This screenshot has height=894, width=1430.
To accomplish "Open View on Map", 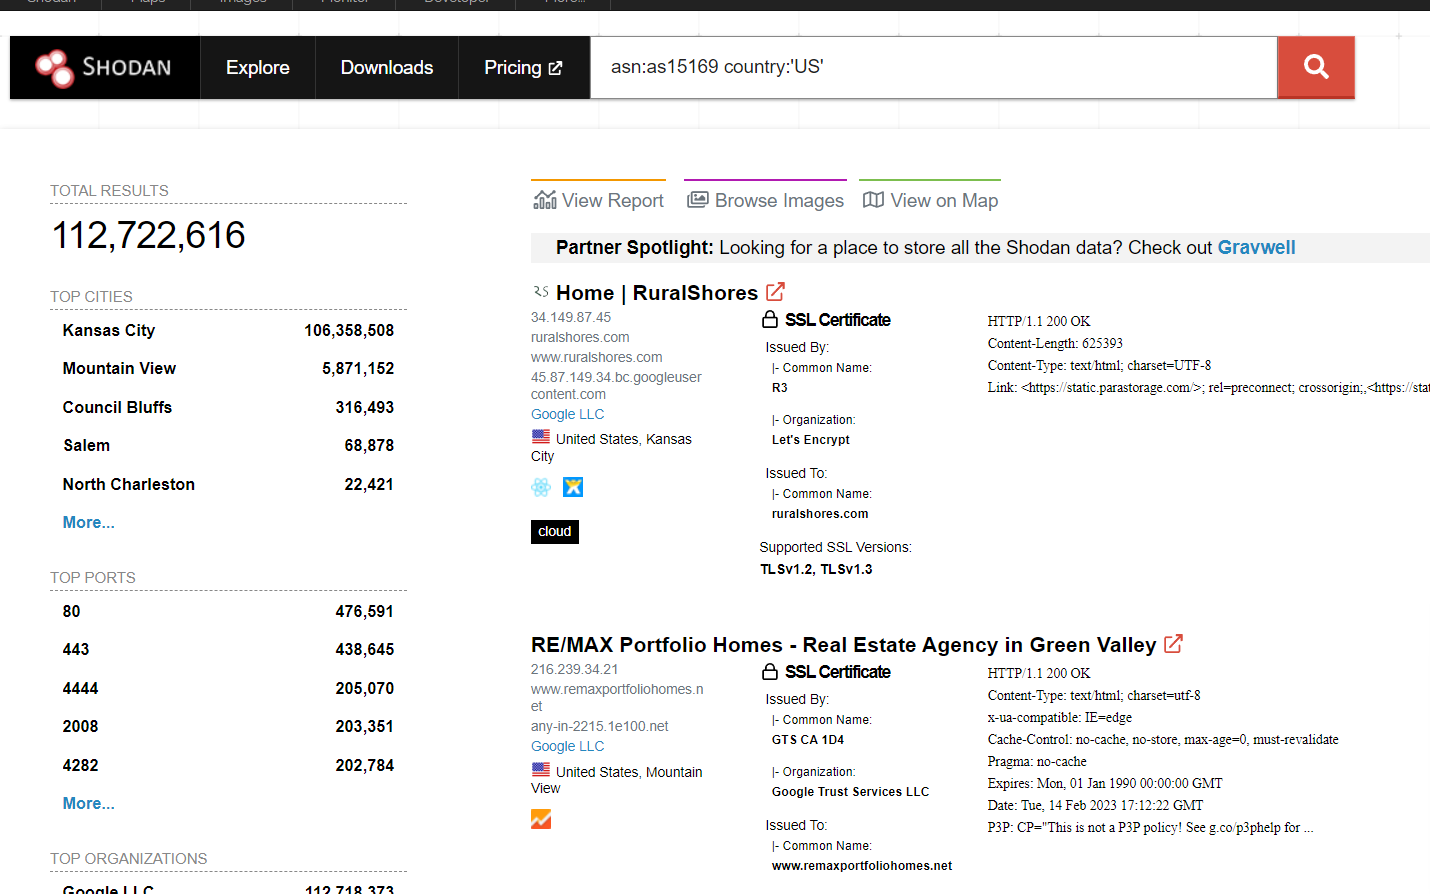I will [x=931, y=200].
